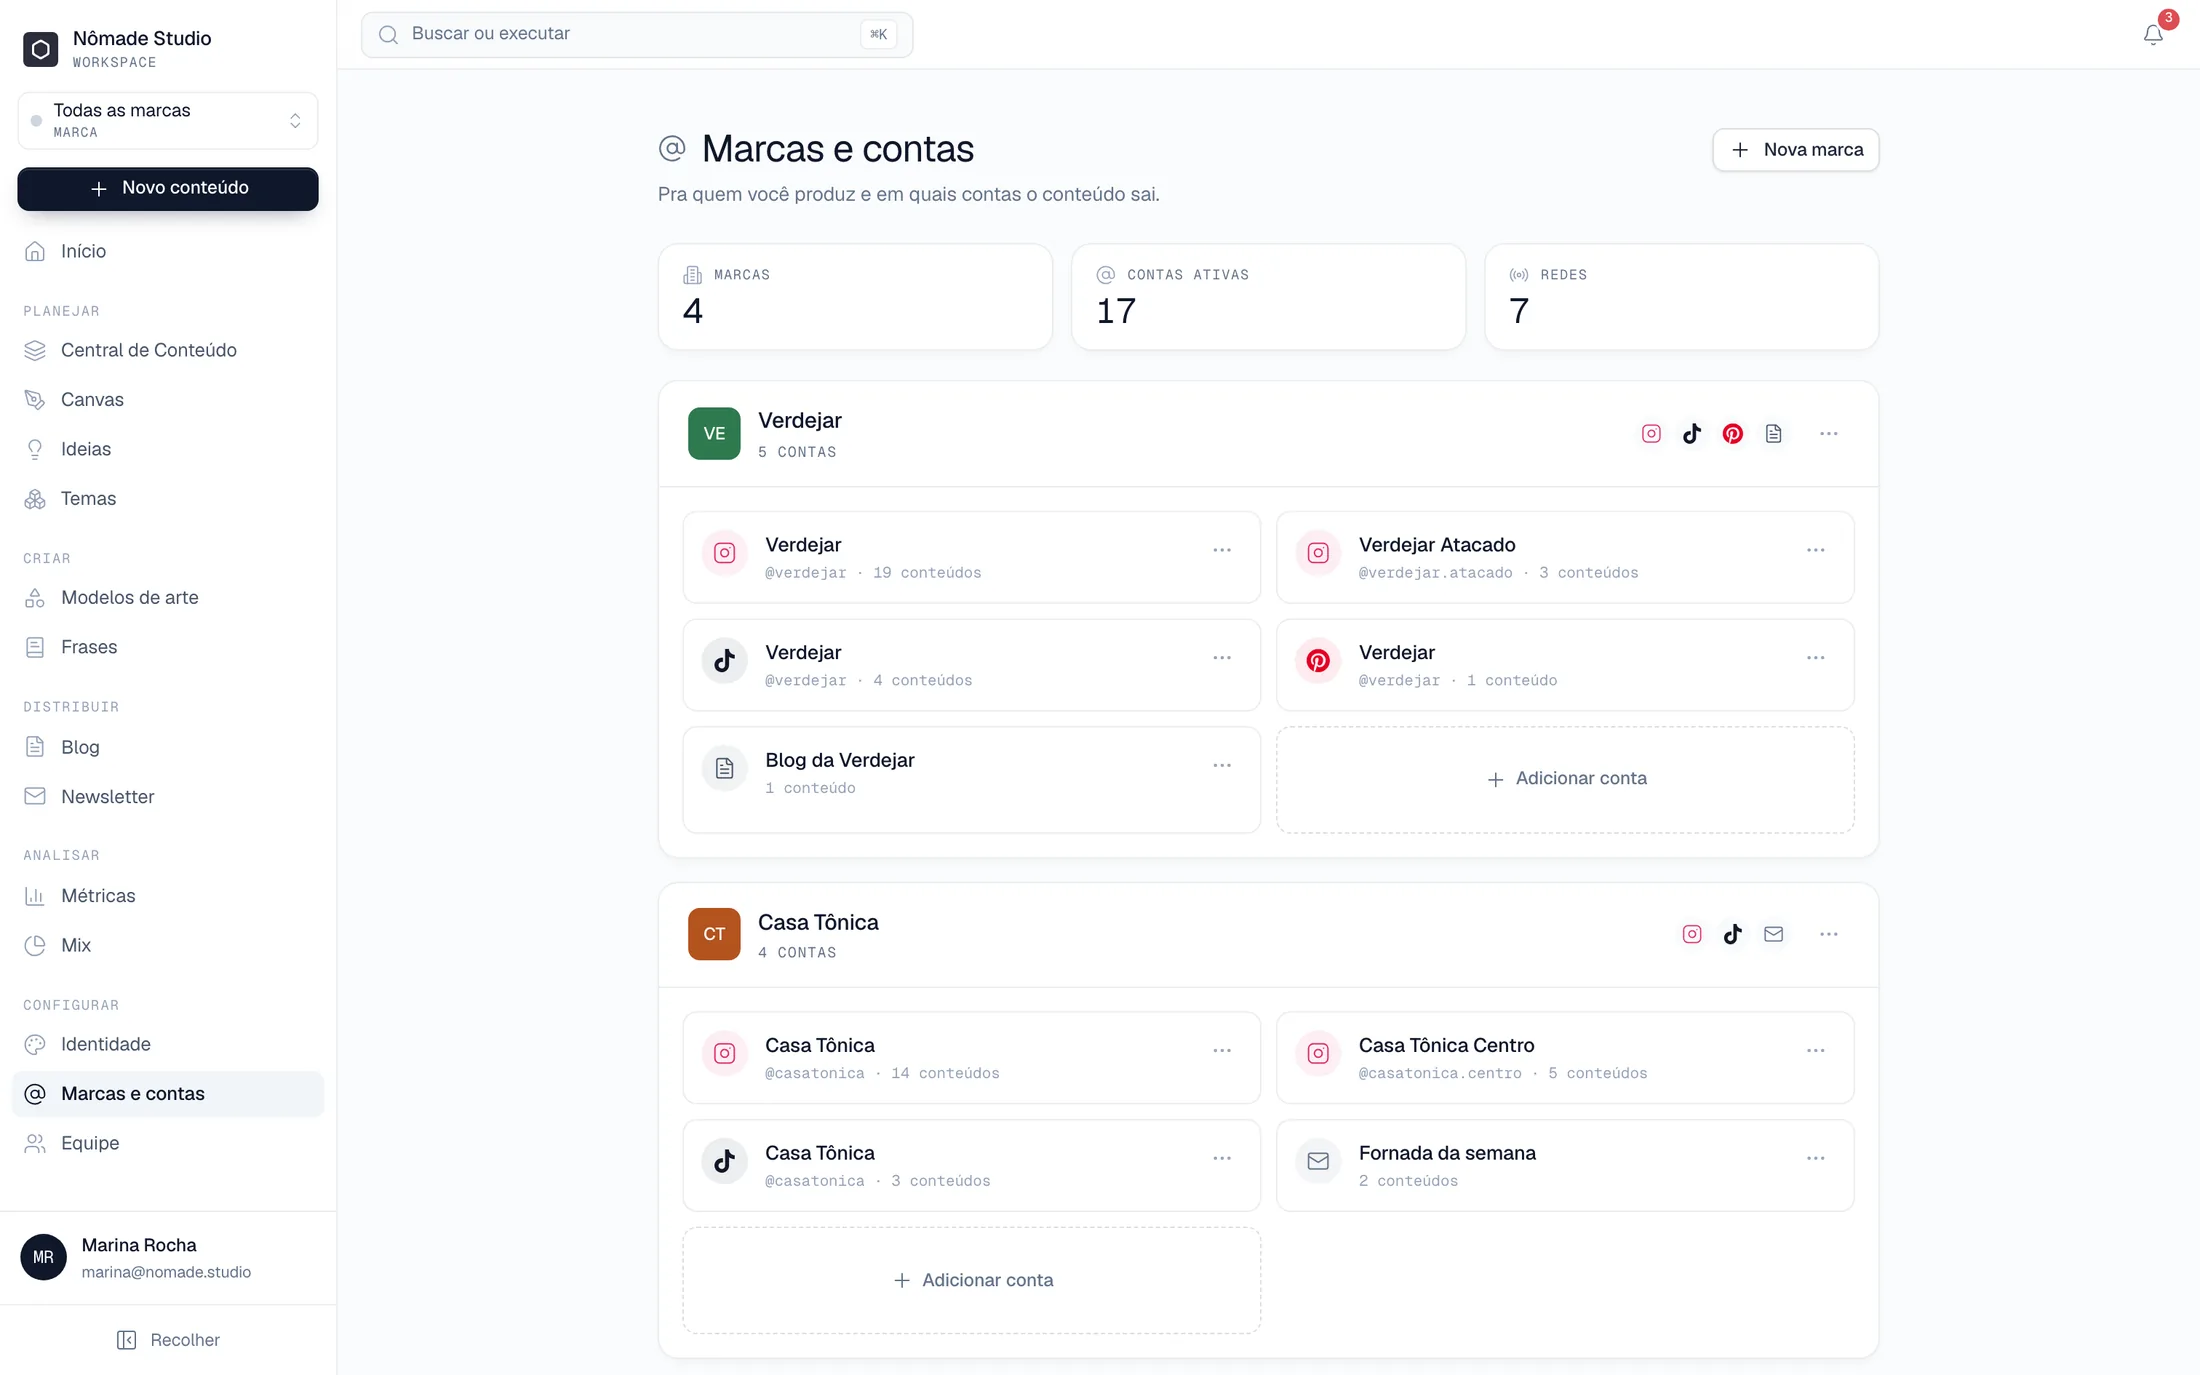Open Newsletter page
The width and height of the screenshot is (2200, 1375).
click(x=168, y=797)
